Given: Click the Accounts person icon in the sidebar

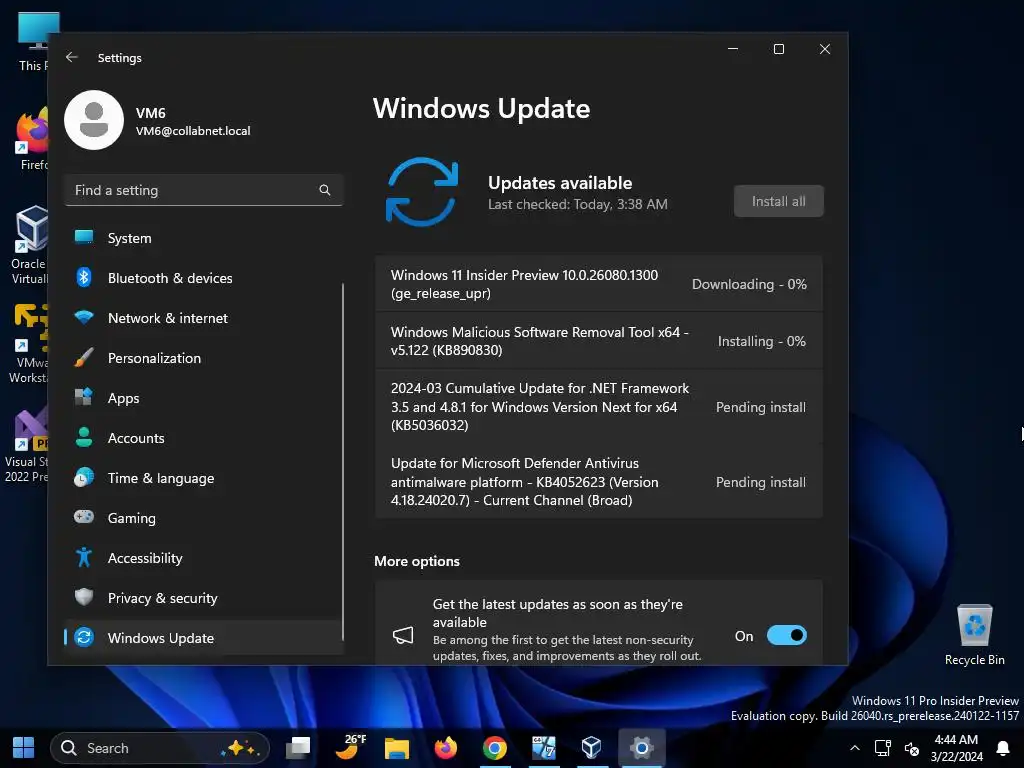Looking at the screenshot, I should pos(84,437).
